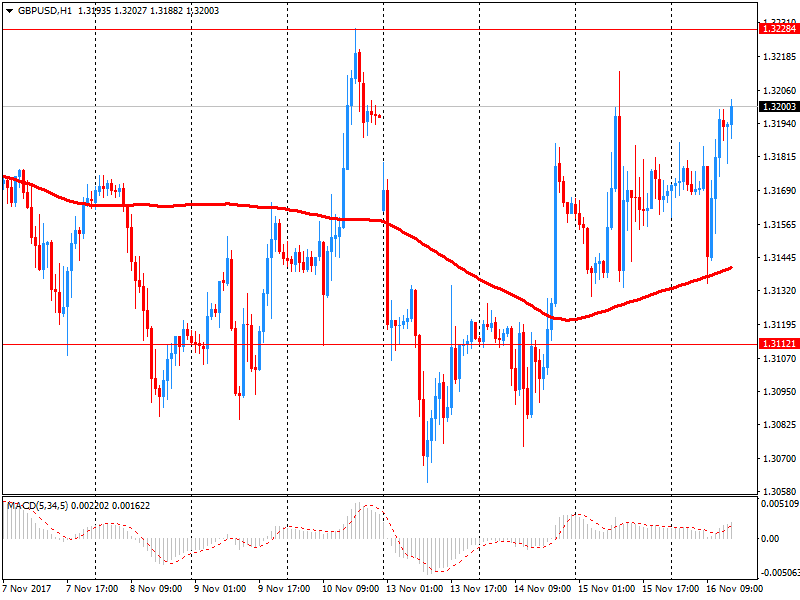Viewport: 800px width, 600px height.
Task: Click the 9 Nov 17:00 time axis label
Action: (x=284, y=589)
